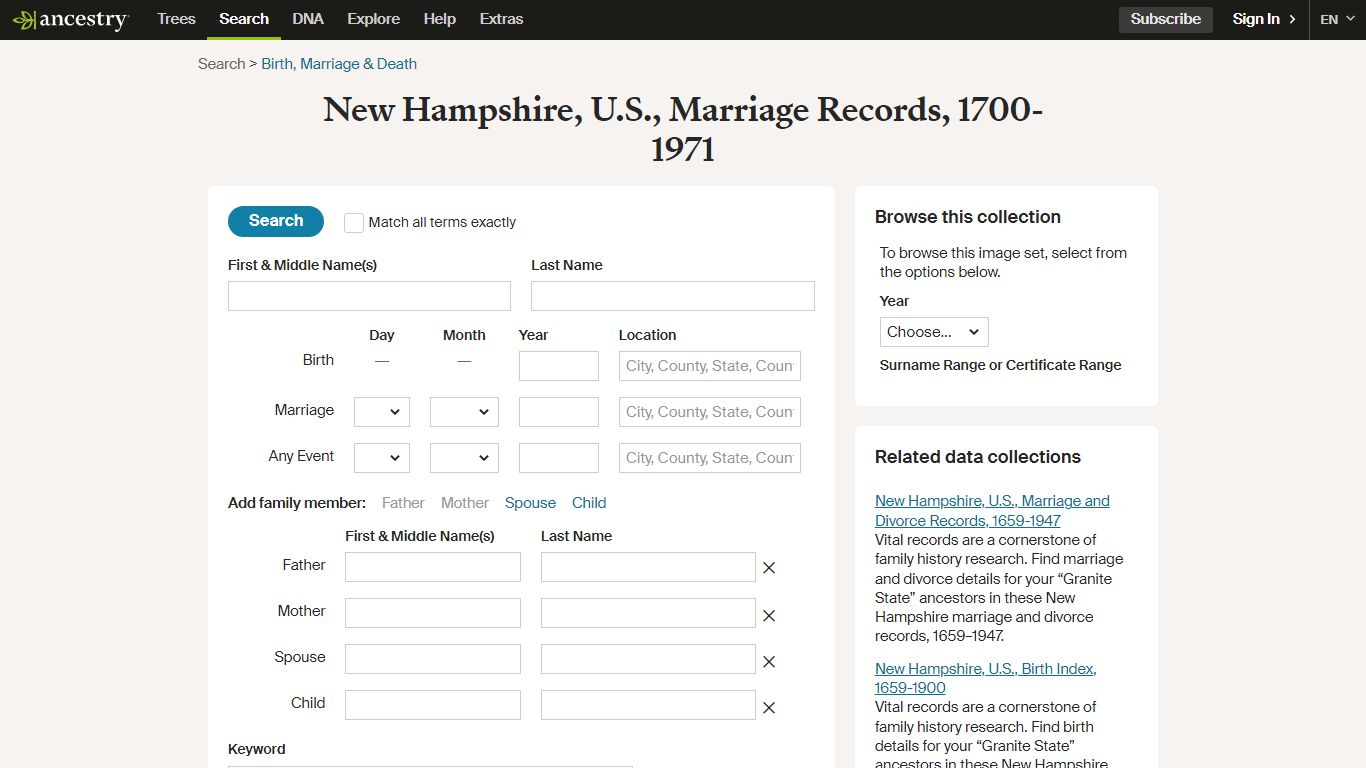Click the Any Event Location field

coord(710,458)
